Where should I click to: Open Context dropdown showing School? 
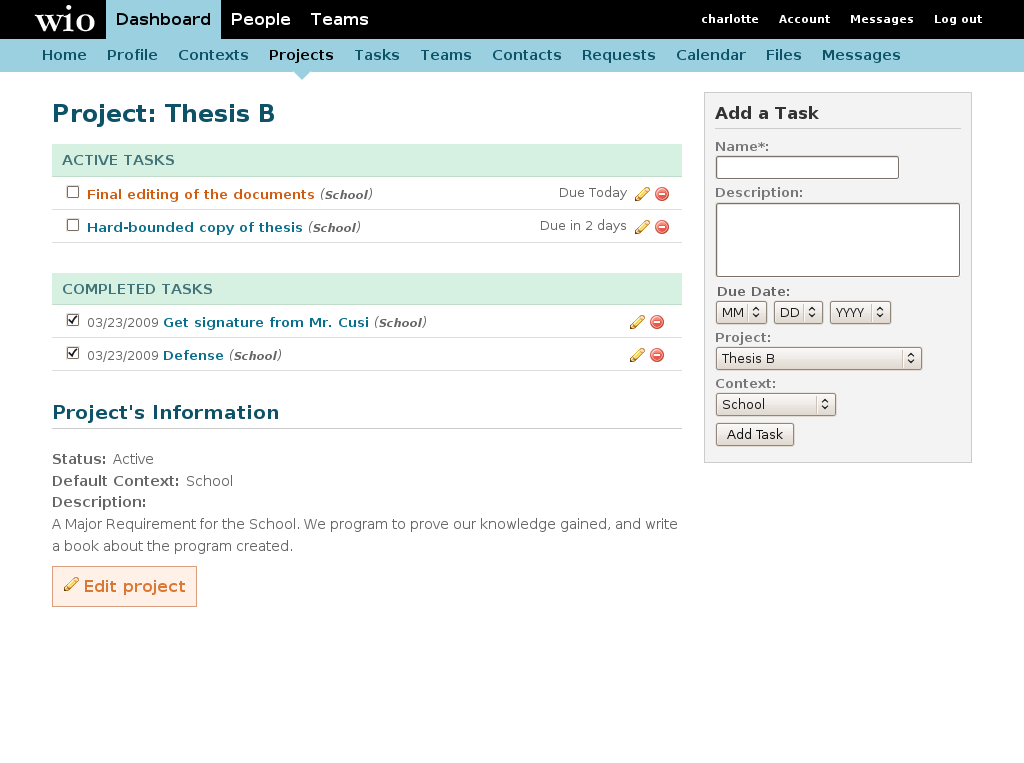776,404
